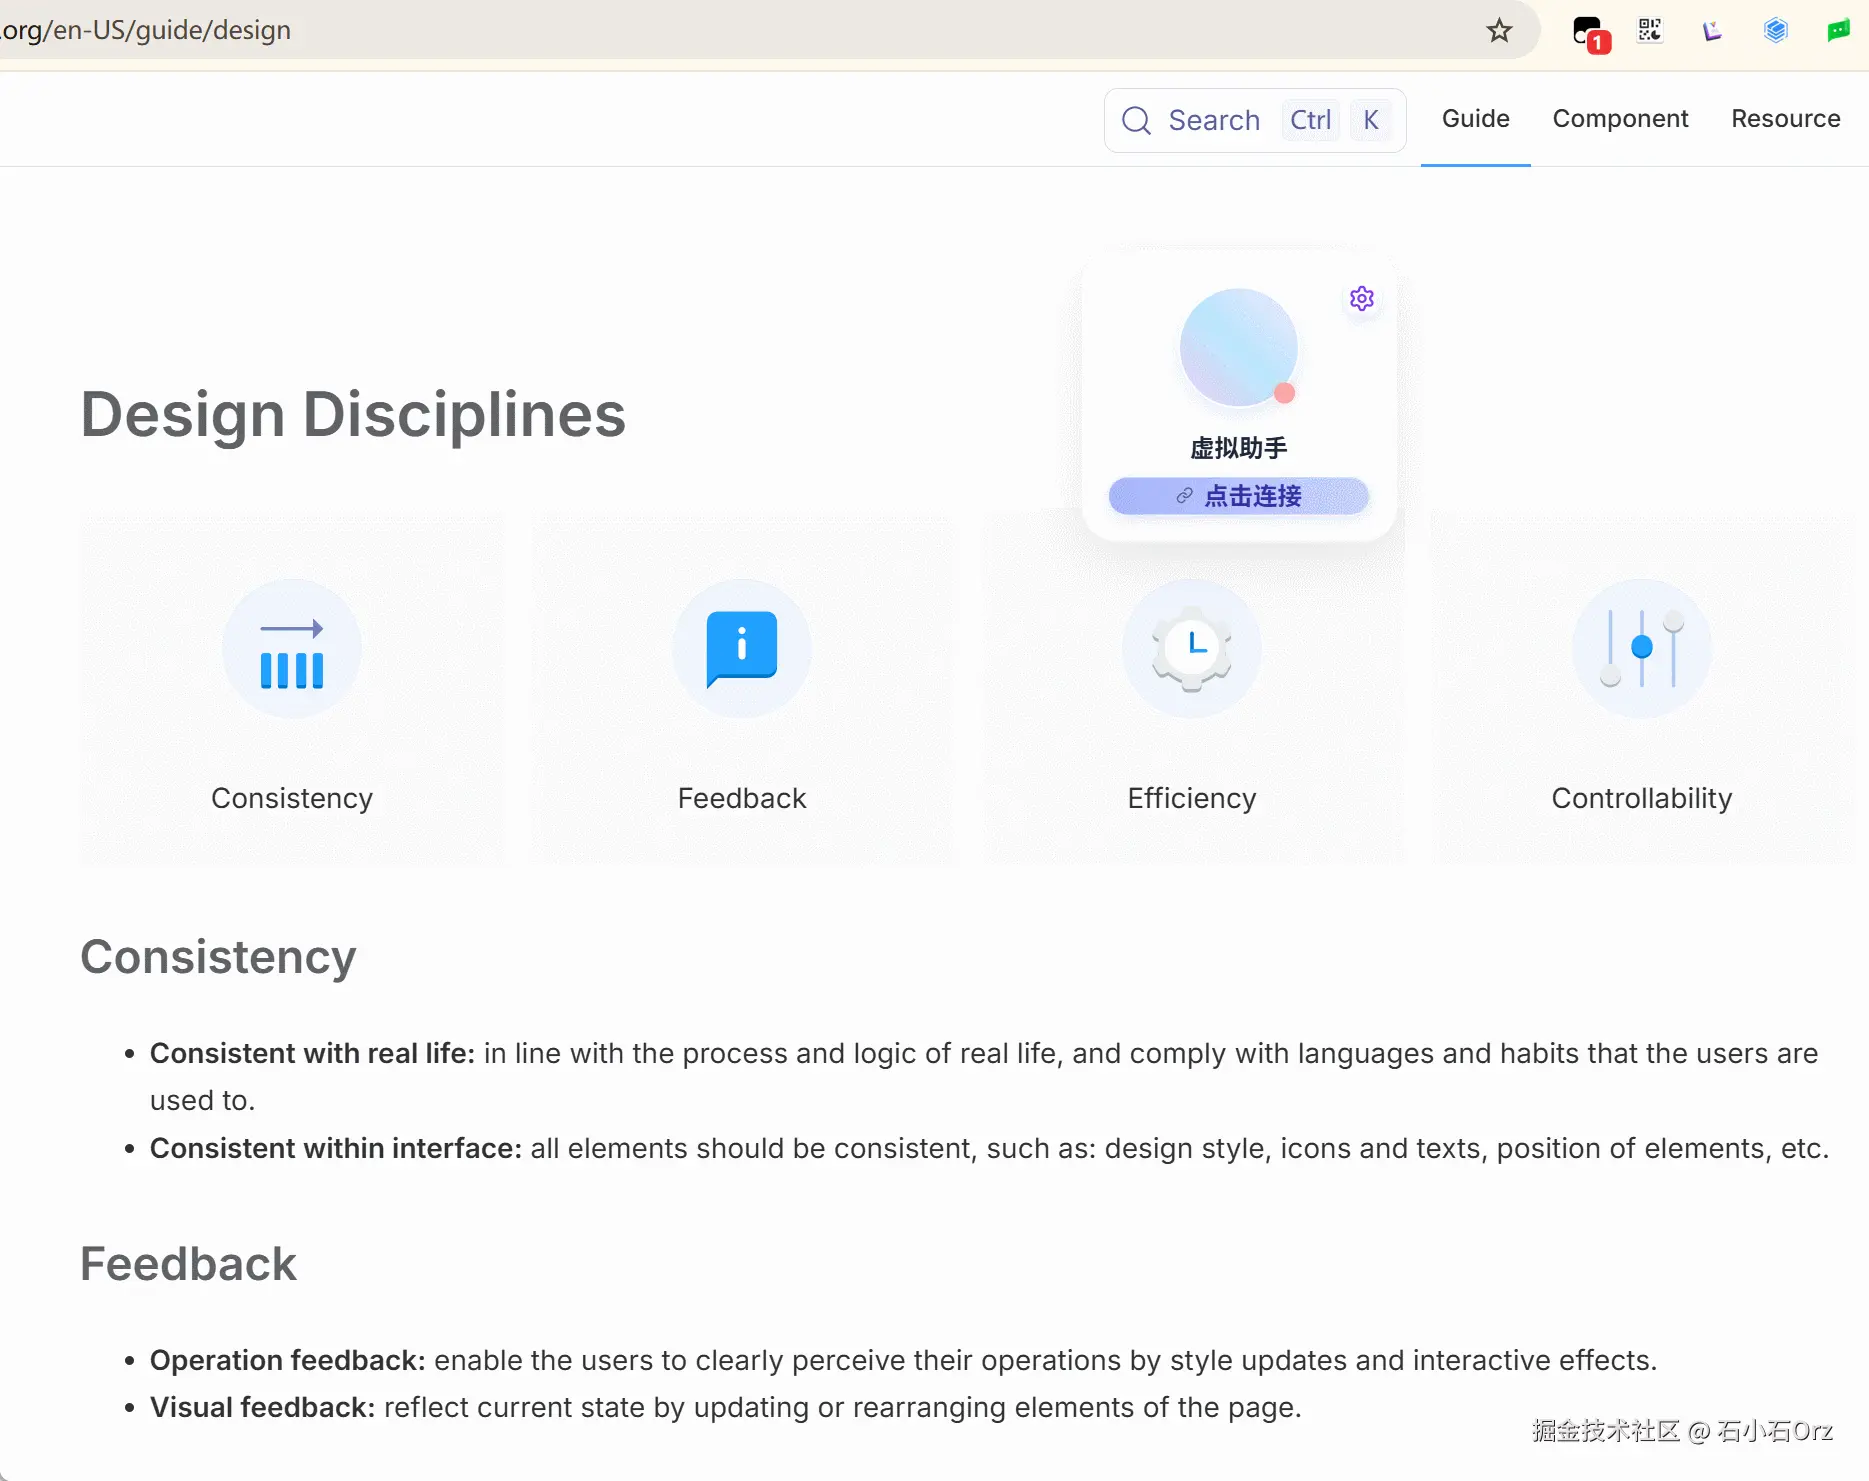Click the Consistency card label
Screen dimensions: 1869x1481
292,798
